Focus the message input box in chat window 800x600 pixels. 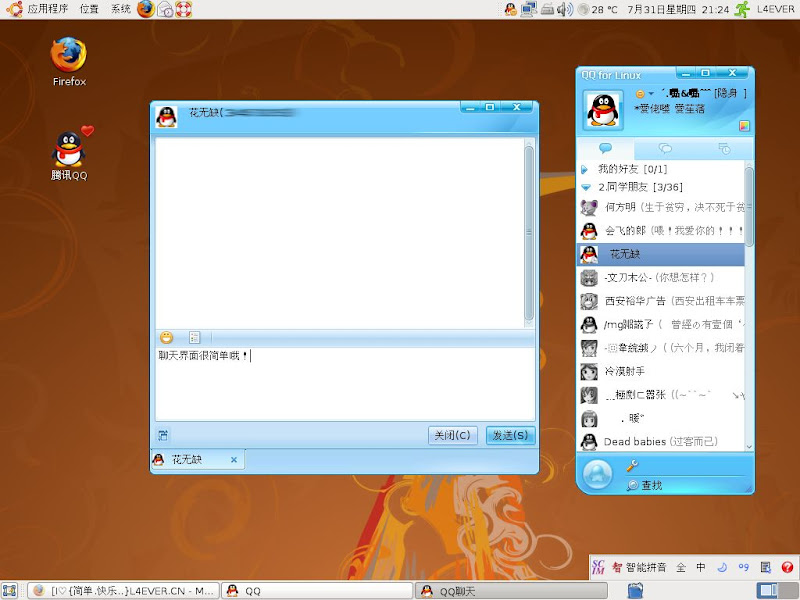(345, 384)
